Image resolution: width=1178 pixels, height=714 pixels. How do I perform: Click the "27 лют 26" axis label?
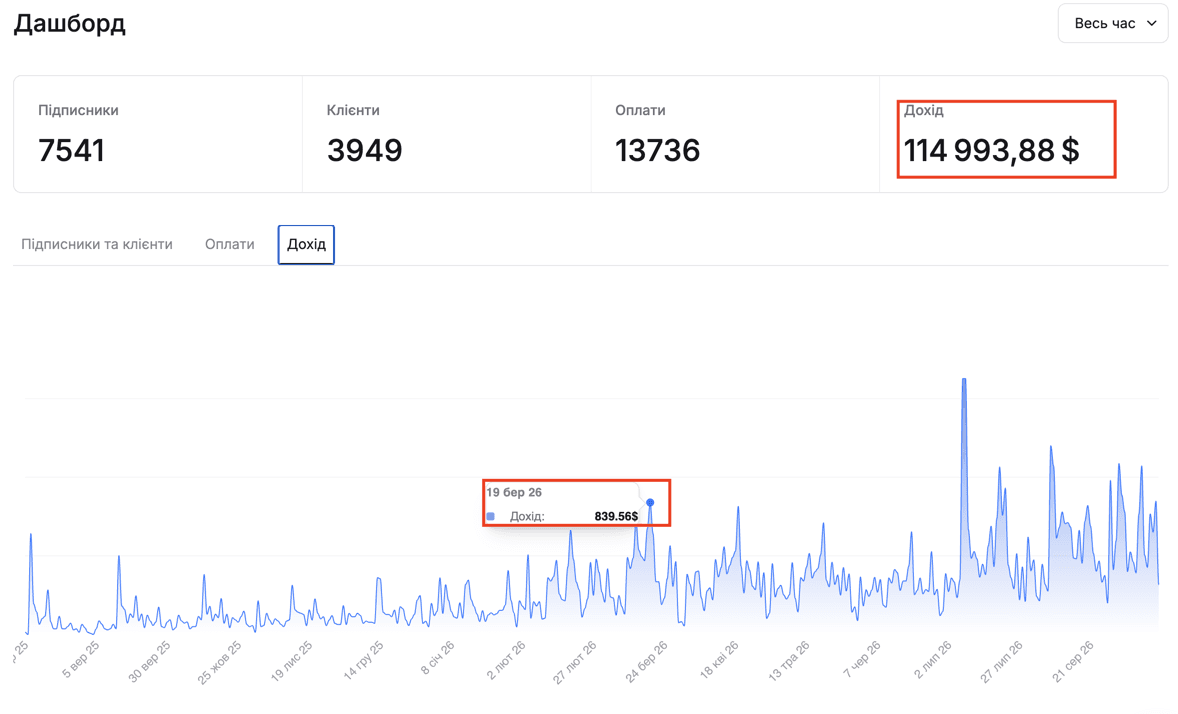point(575,662)
